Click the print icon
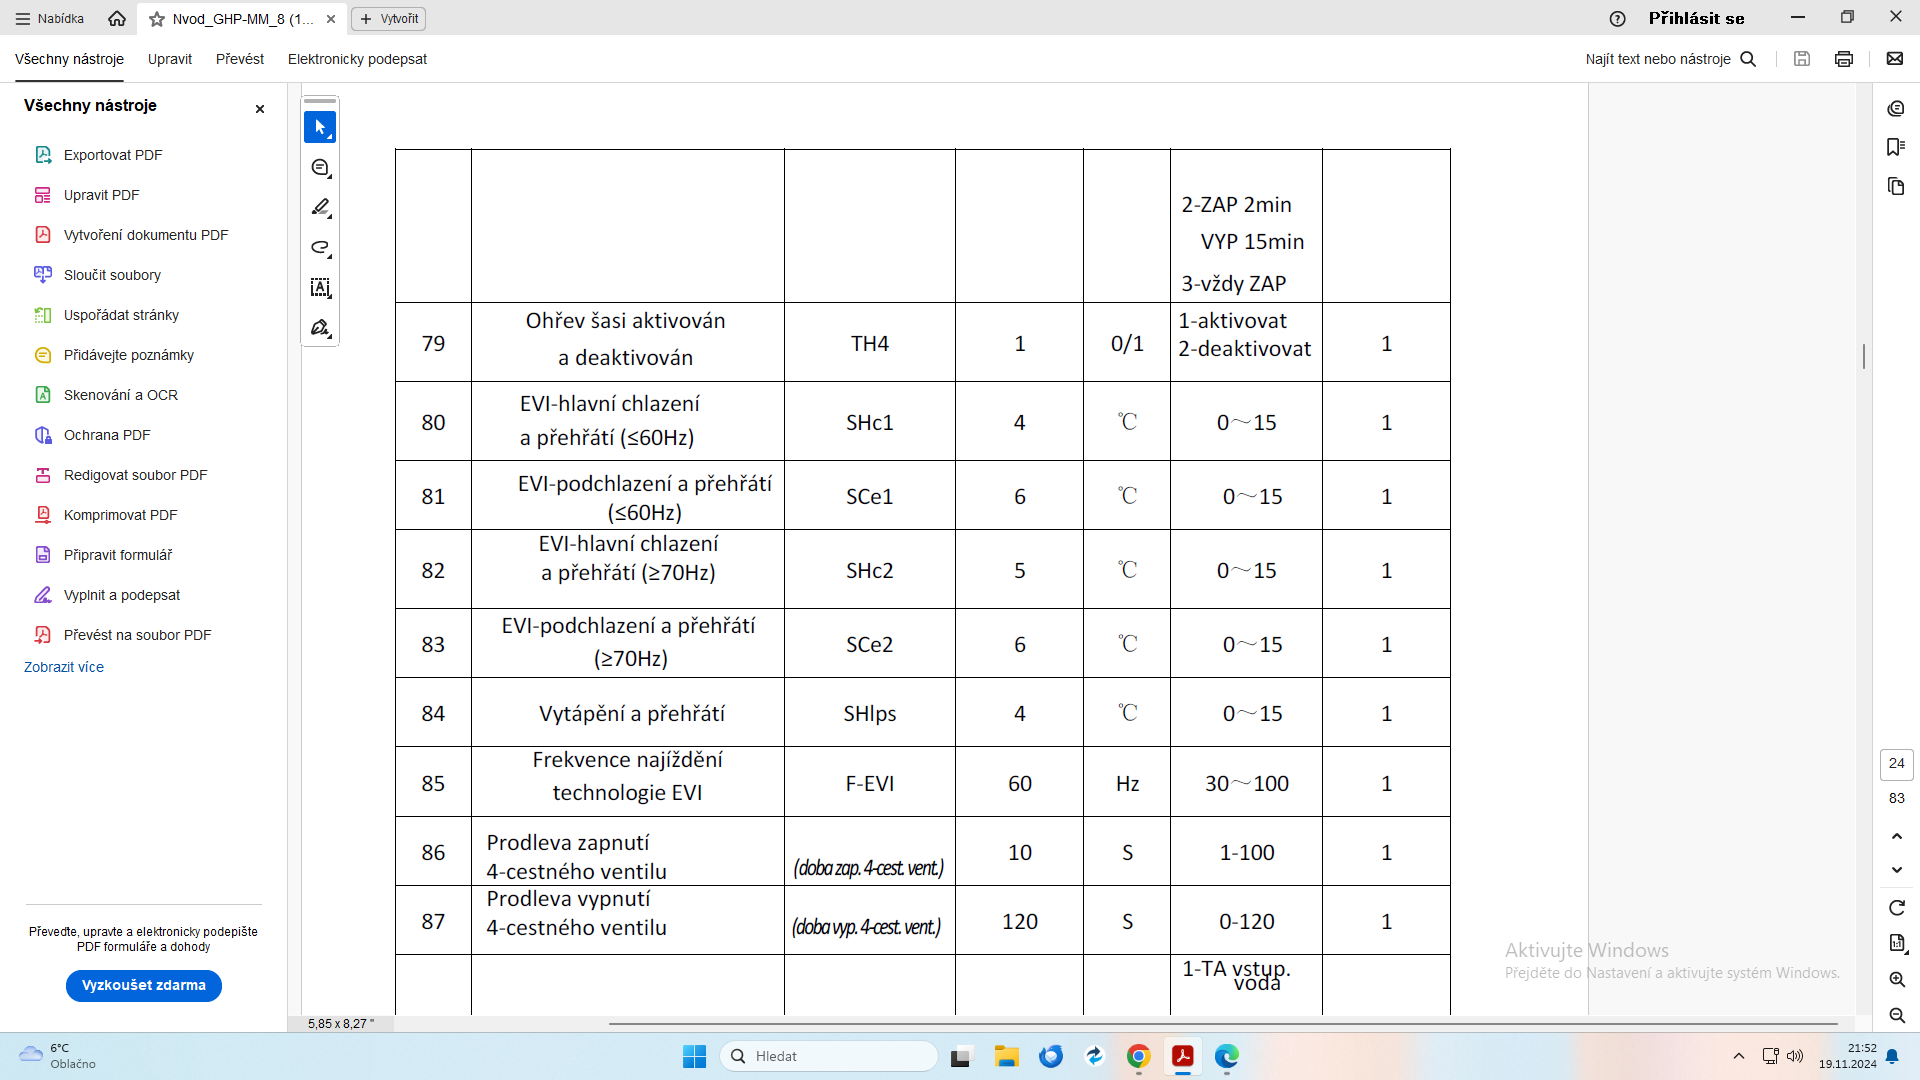Image resolution: width=1920 pixels, height=1080 pixels. pyautogui.click(x=1844, y=59)
